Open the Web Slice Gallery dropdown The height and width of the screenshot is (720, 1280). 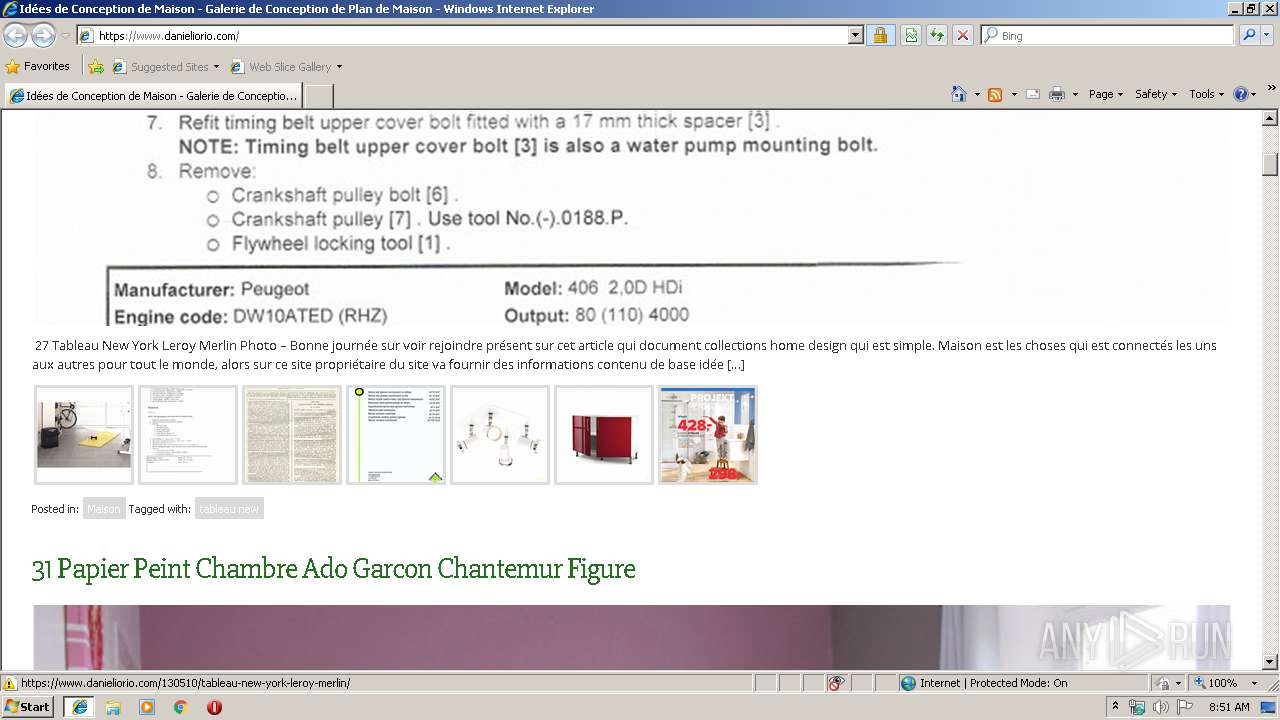click(x=286, y=67)
